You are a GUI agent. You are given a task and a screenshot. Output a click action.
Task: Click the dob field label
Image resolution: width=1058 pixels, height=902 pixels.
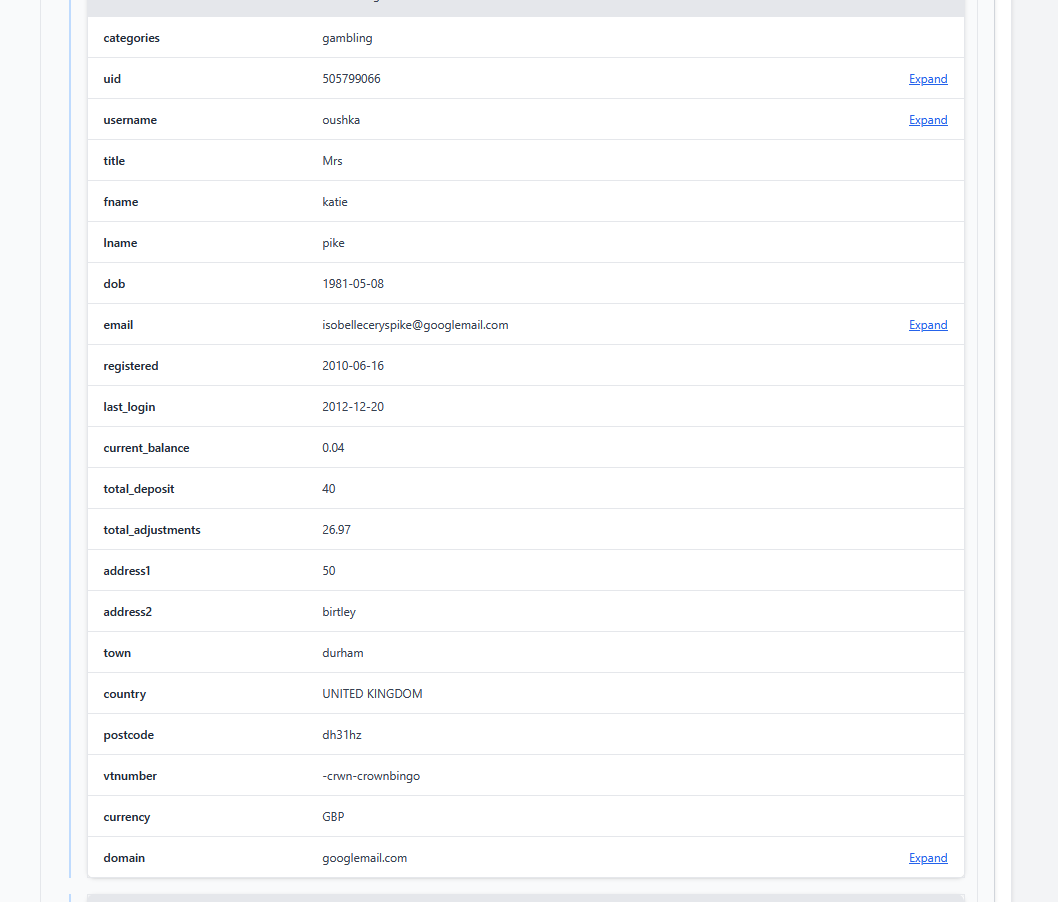point(114,284)
